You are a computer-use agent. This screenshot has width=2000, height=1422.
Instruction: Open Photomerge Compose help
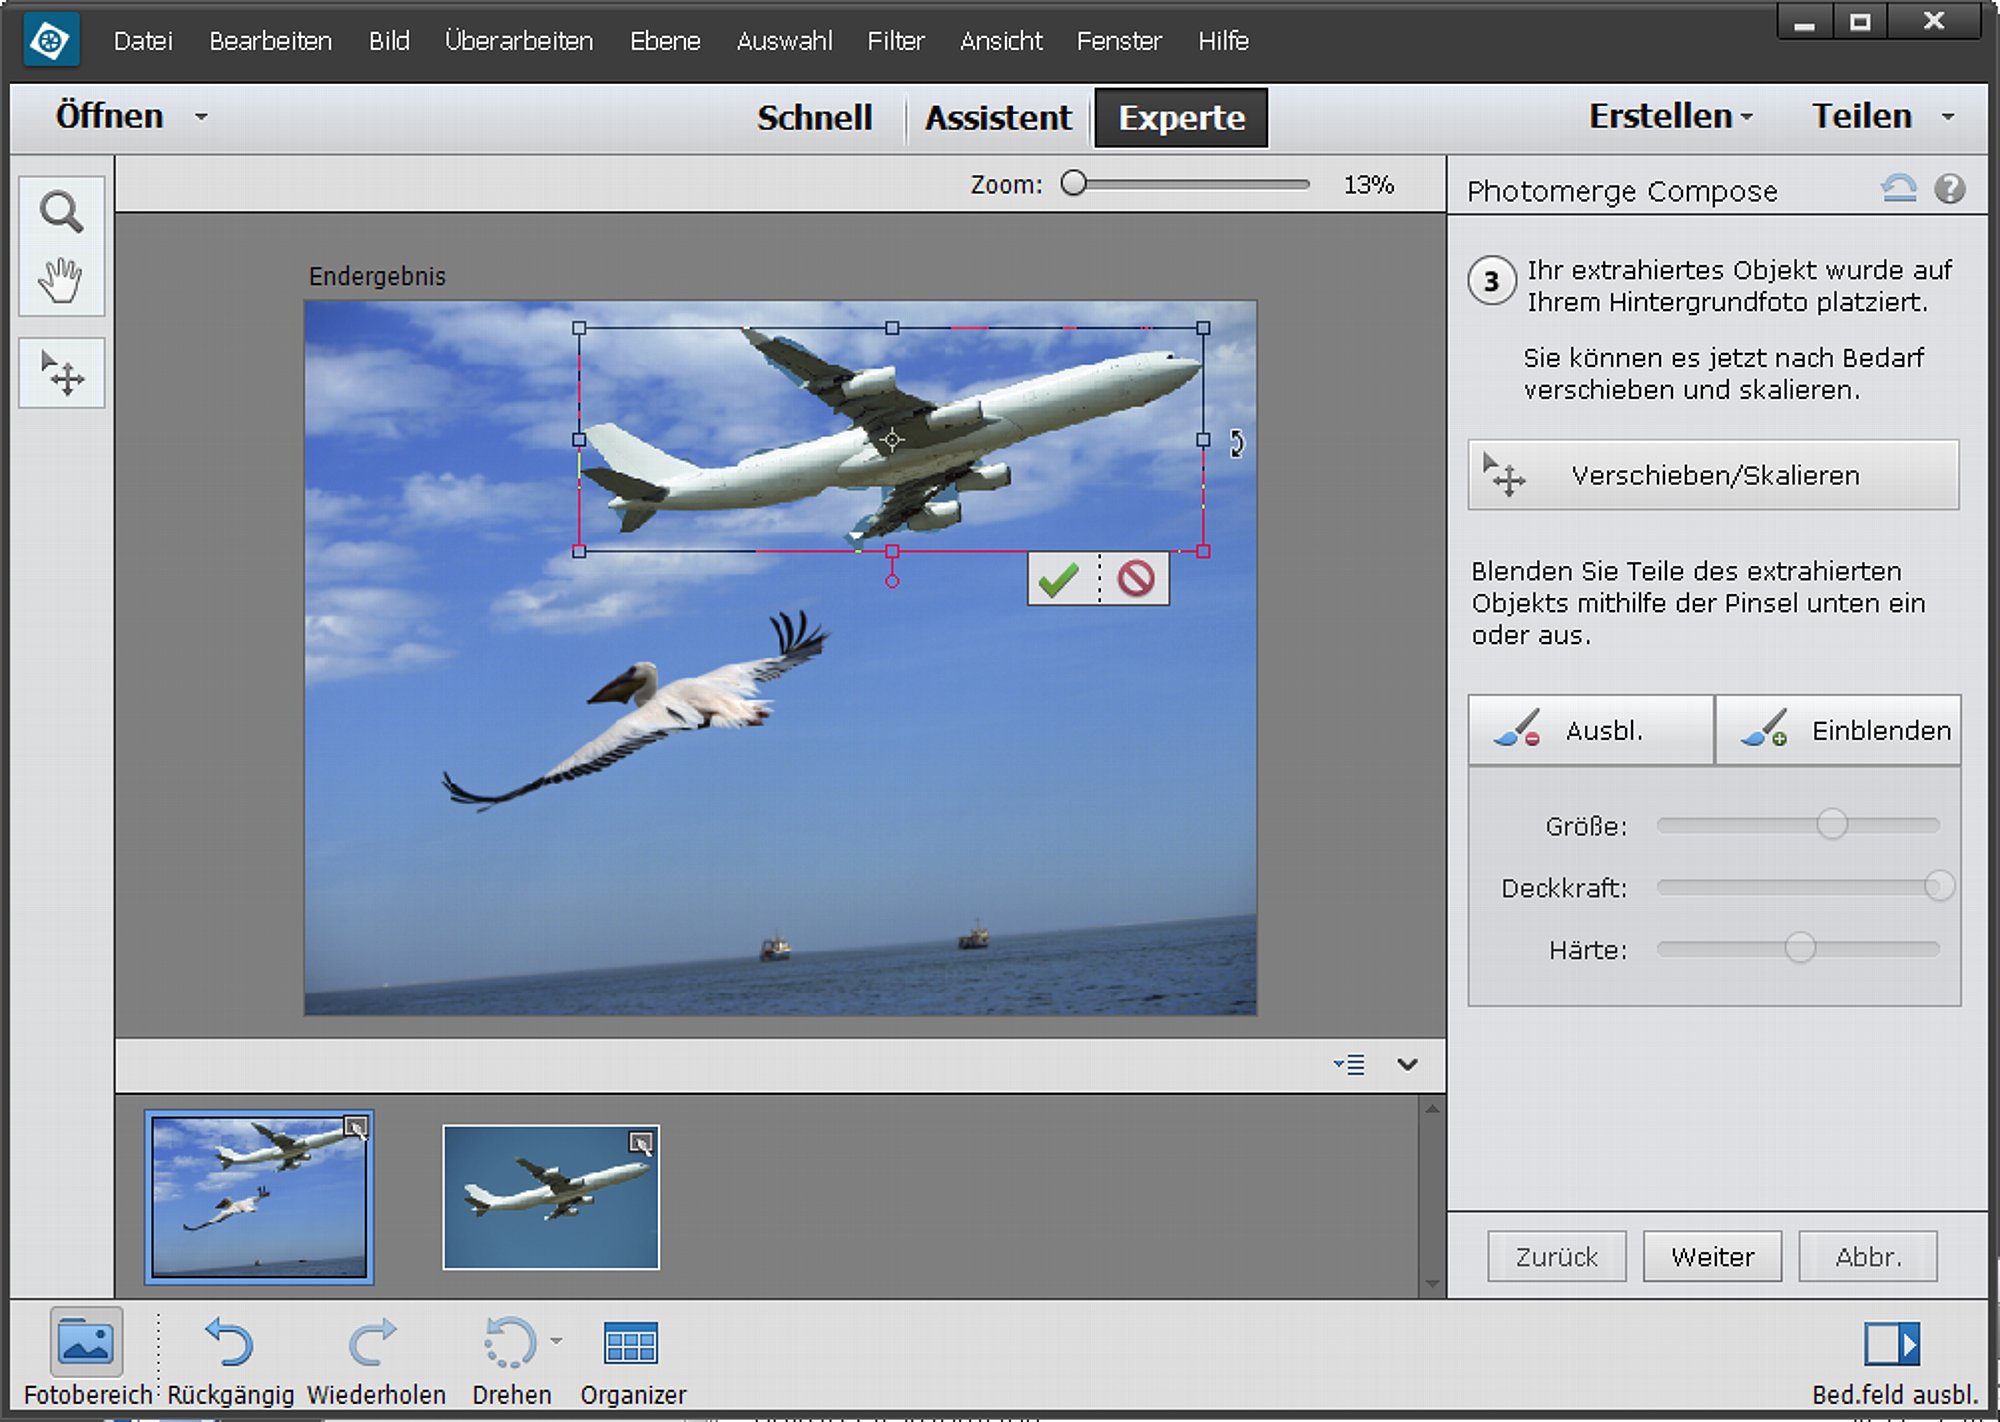[x=1949, y=188]
